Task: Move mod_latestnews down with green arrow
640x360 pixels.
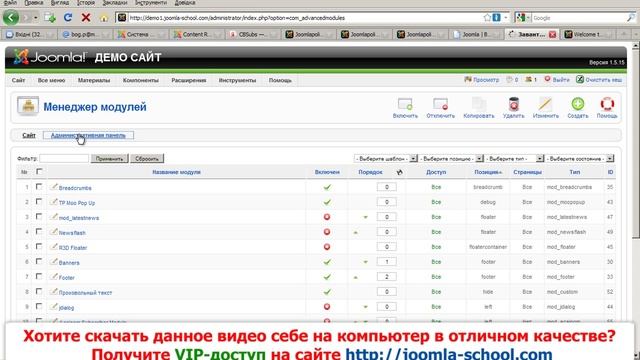Action: (366, 217)
